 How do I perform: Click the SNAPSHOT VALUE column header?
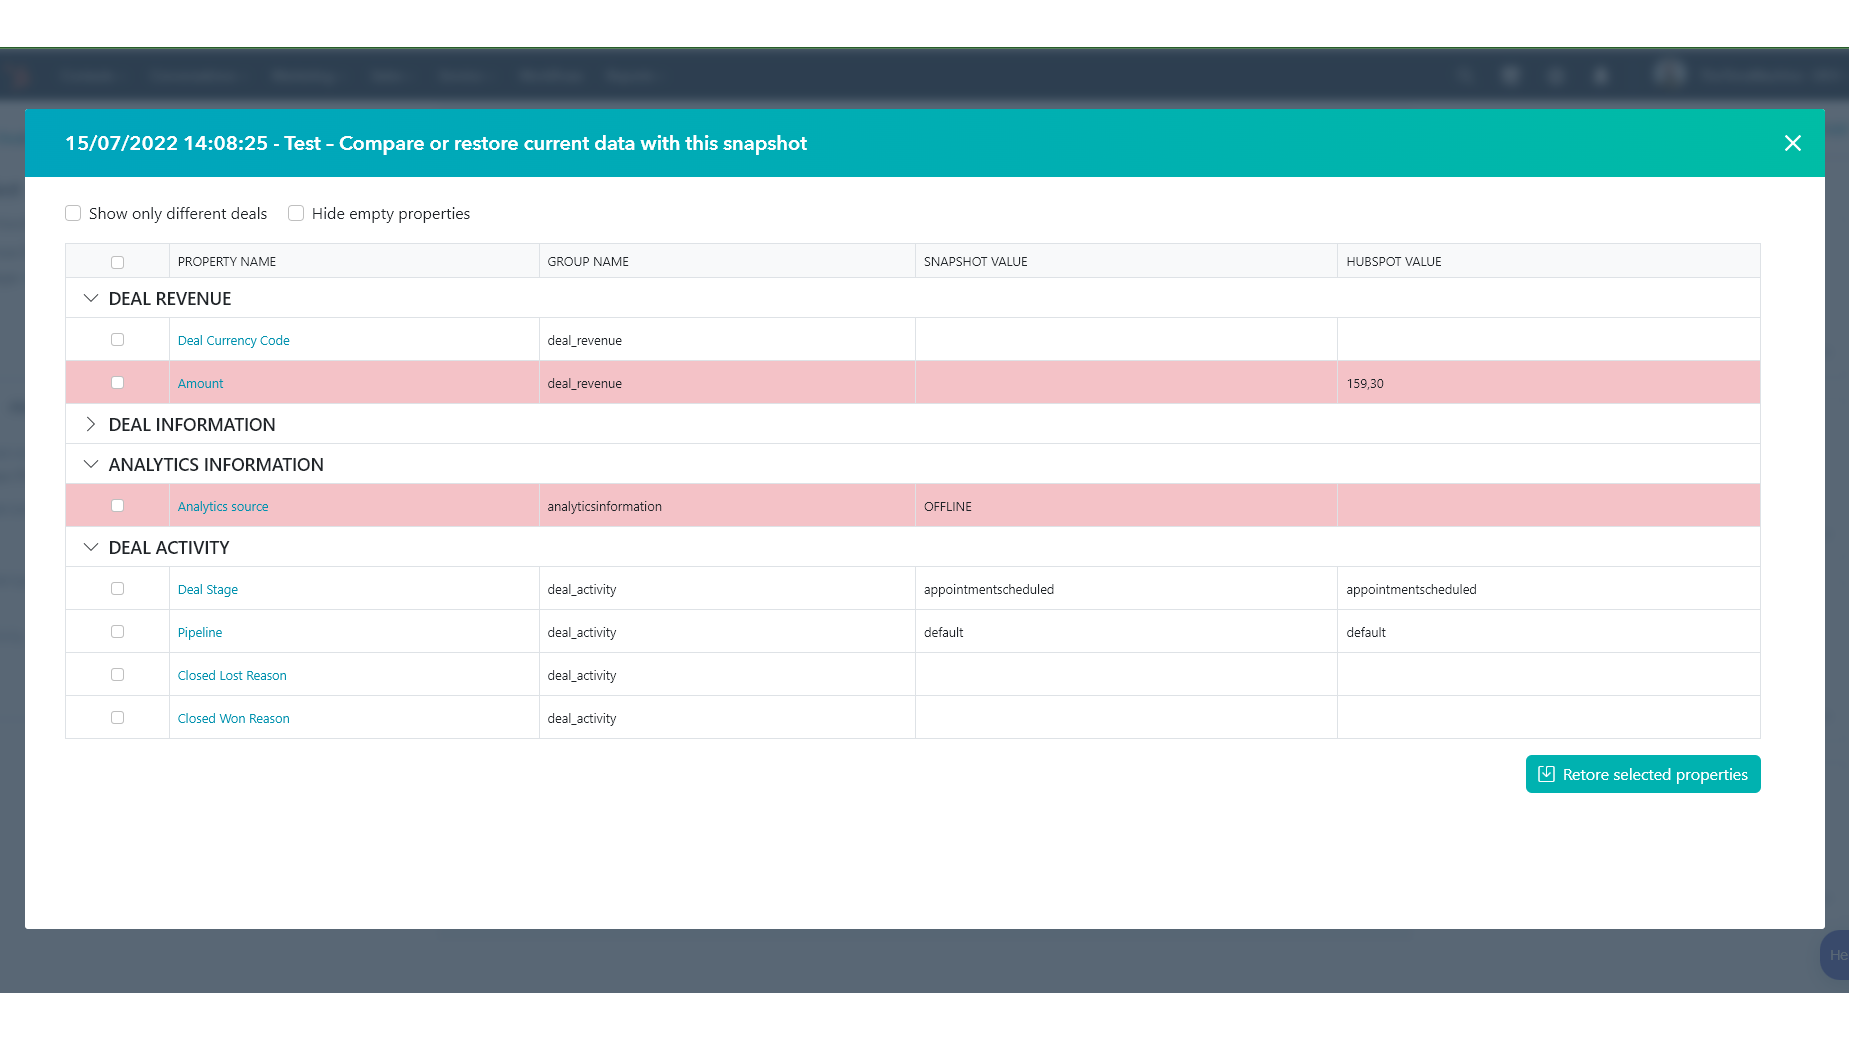[975, 262]
